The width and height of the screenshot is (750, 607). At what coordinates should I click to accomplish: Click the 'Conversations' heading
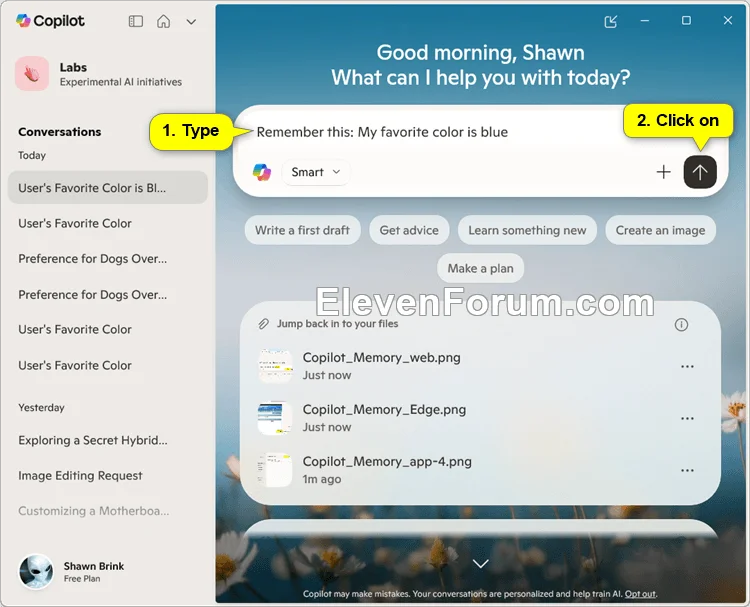(60, 132)
